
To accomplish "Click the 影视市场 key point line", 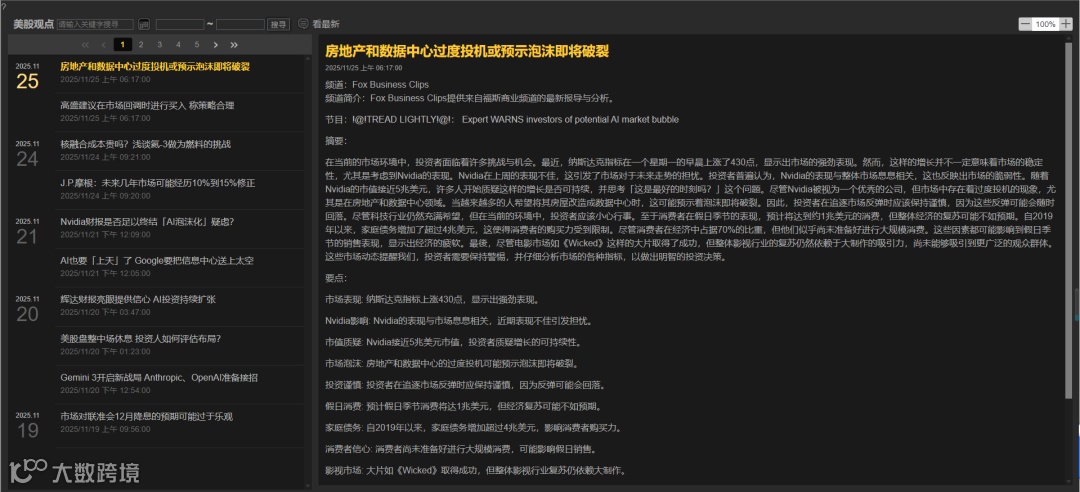I will (x=476, y=471).
